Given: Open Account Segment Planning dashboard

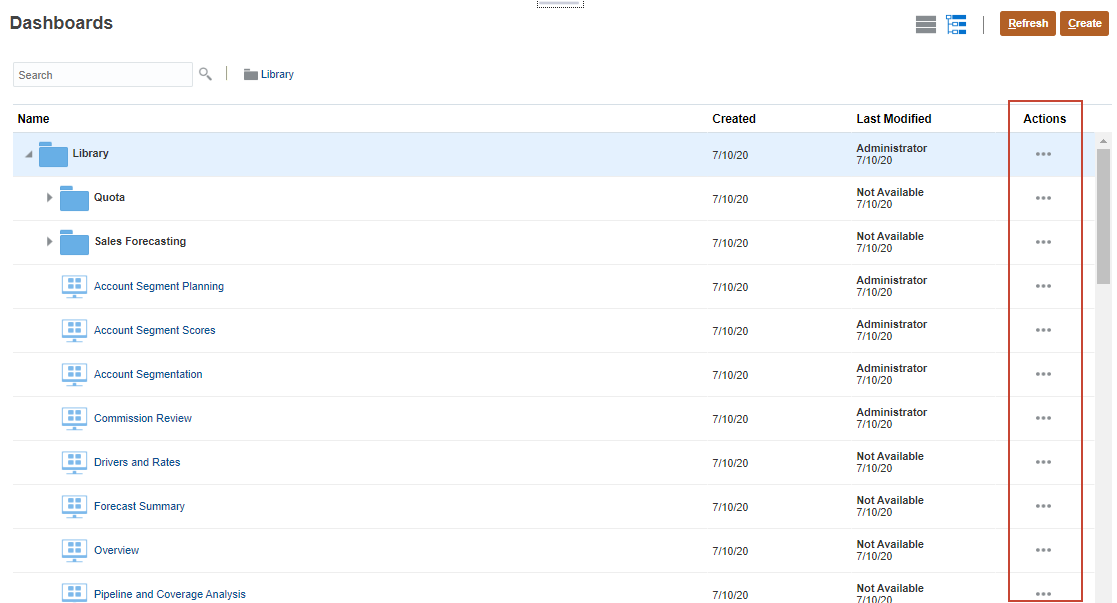Looking at the screenshot, I should 159,286.
